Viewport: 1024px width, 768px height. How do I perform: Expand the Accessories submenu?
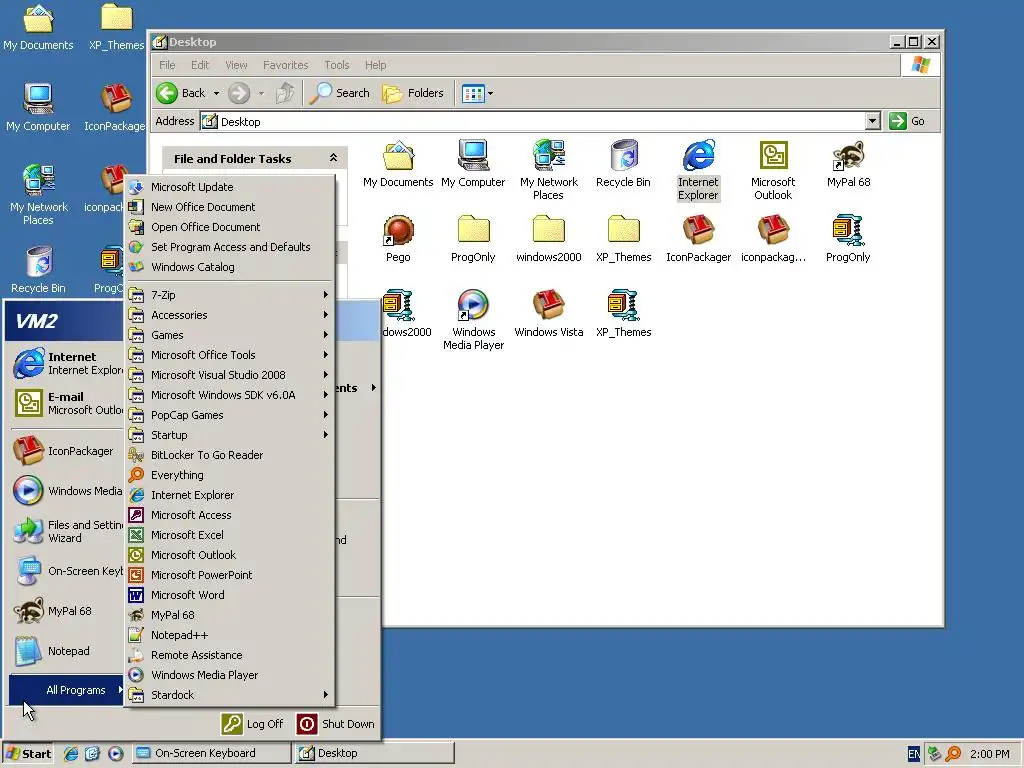pos(230,315)
